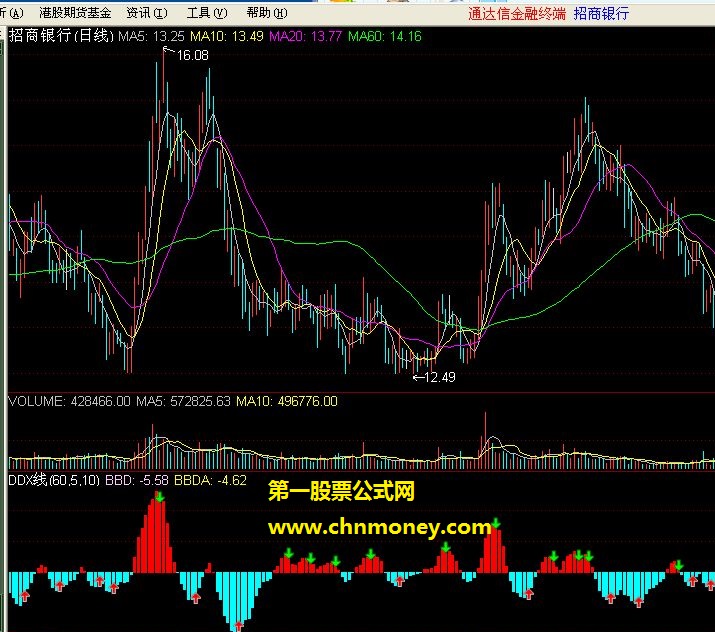Click the BBD: -5.58 value label
Screen dimensions: 715x632
click(x=137, y=480)
